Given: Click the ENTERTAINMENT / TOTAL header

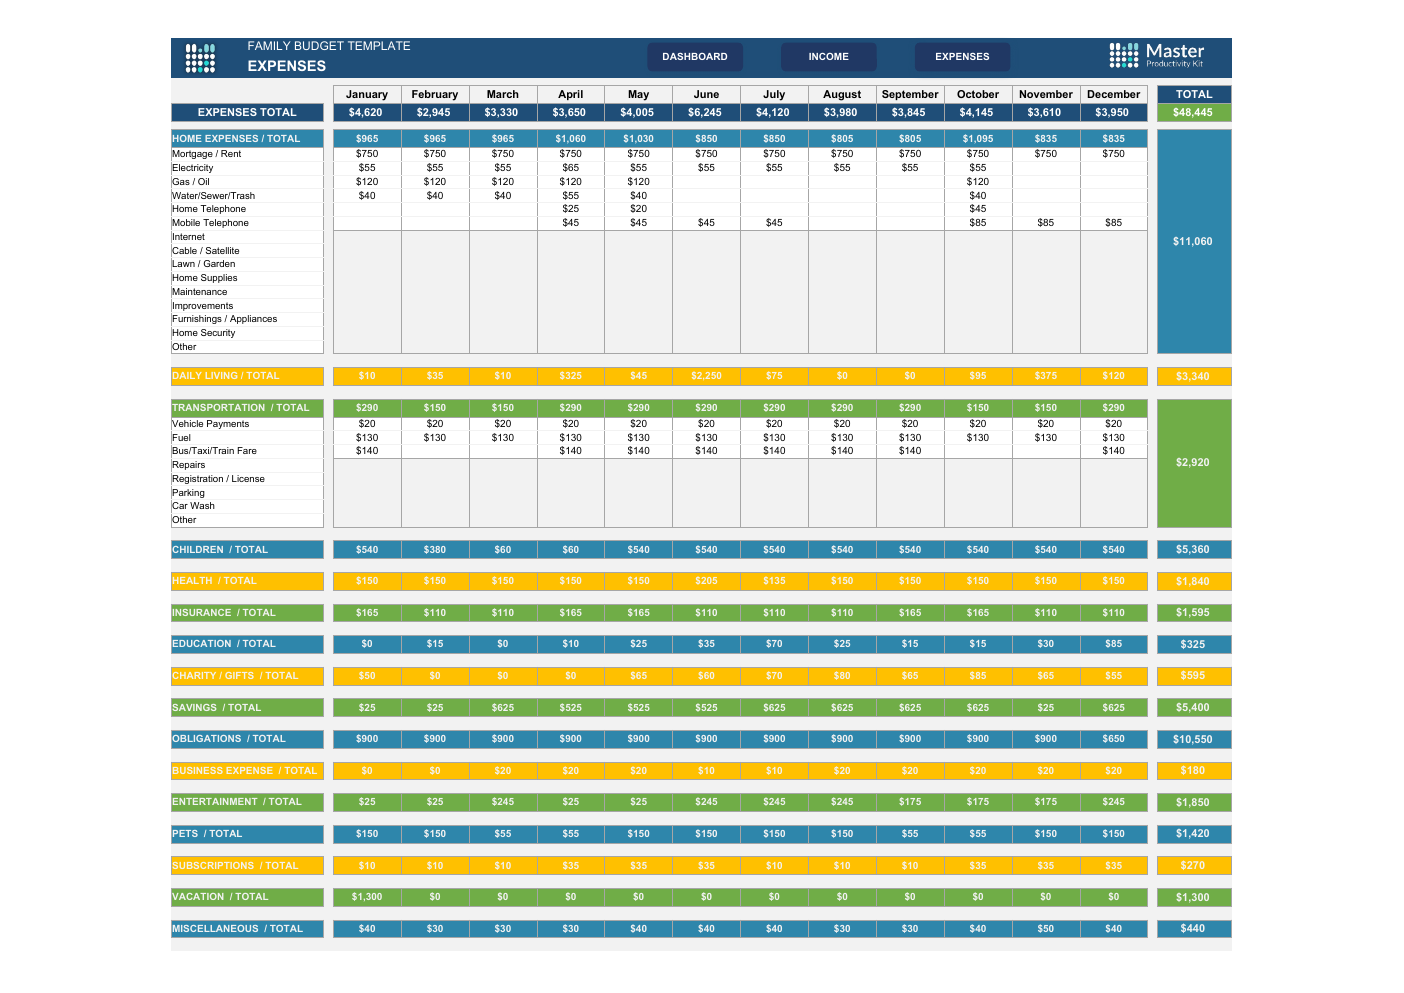Looking at the screenshot, I should [247, 802].
